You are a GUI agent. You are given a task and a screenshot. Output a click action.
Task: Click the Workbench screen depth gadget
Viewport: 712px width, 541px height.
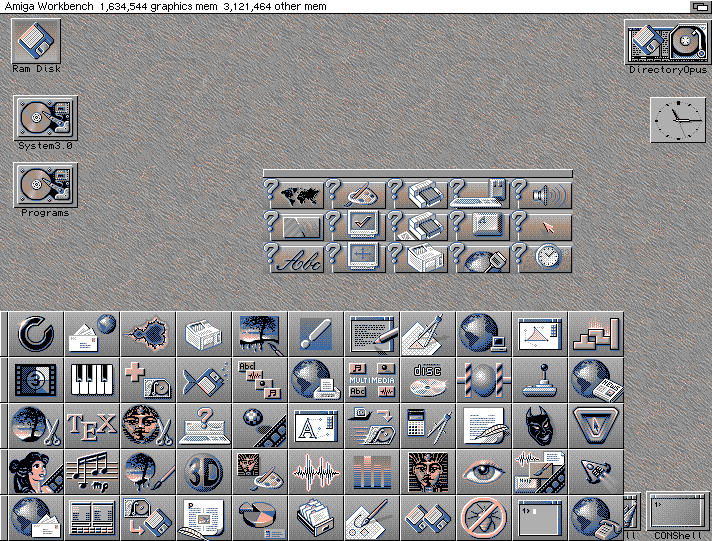click(x=700, y=6)
